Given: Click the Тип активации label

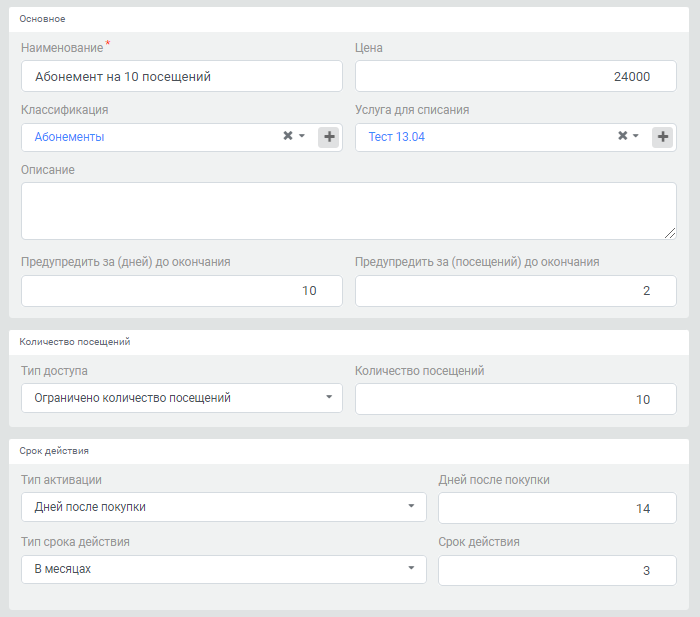Looking at the screenshot, I should click(x=61, y=480).
